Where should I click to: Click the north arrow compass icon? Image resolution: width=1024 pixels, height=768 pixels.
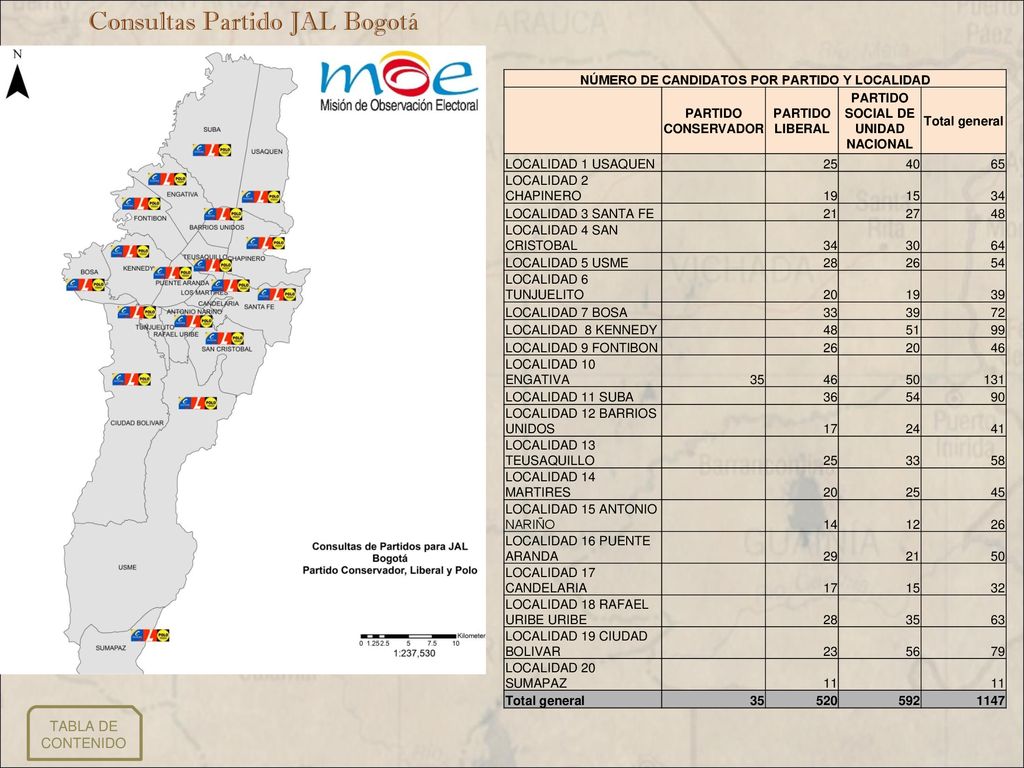point(18,75)
